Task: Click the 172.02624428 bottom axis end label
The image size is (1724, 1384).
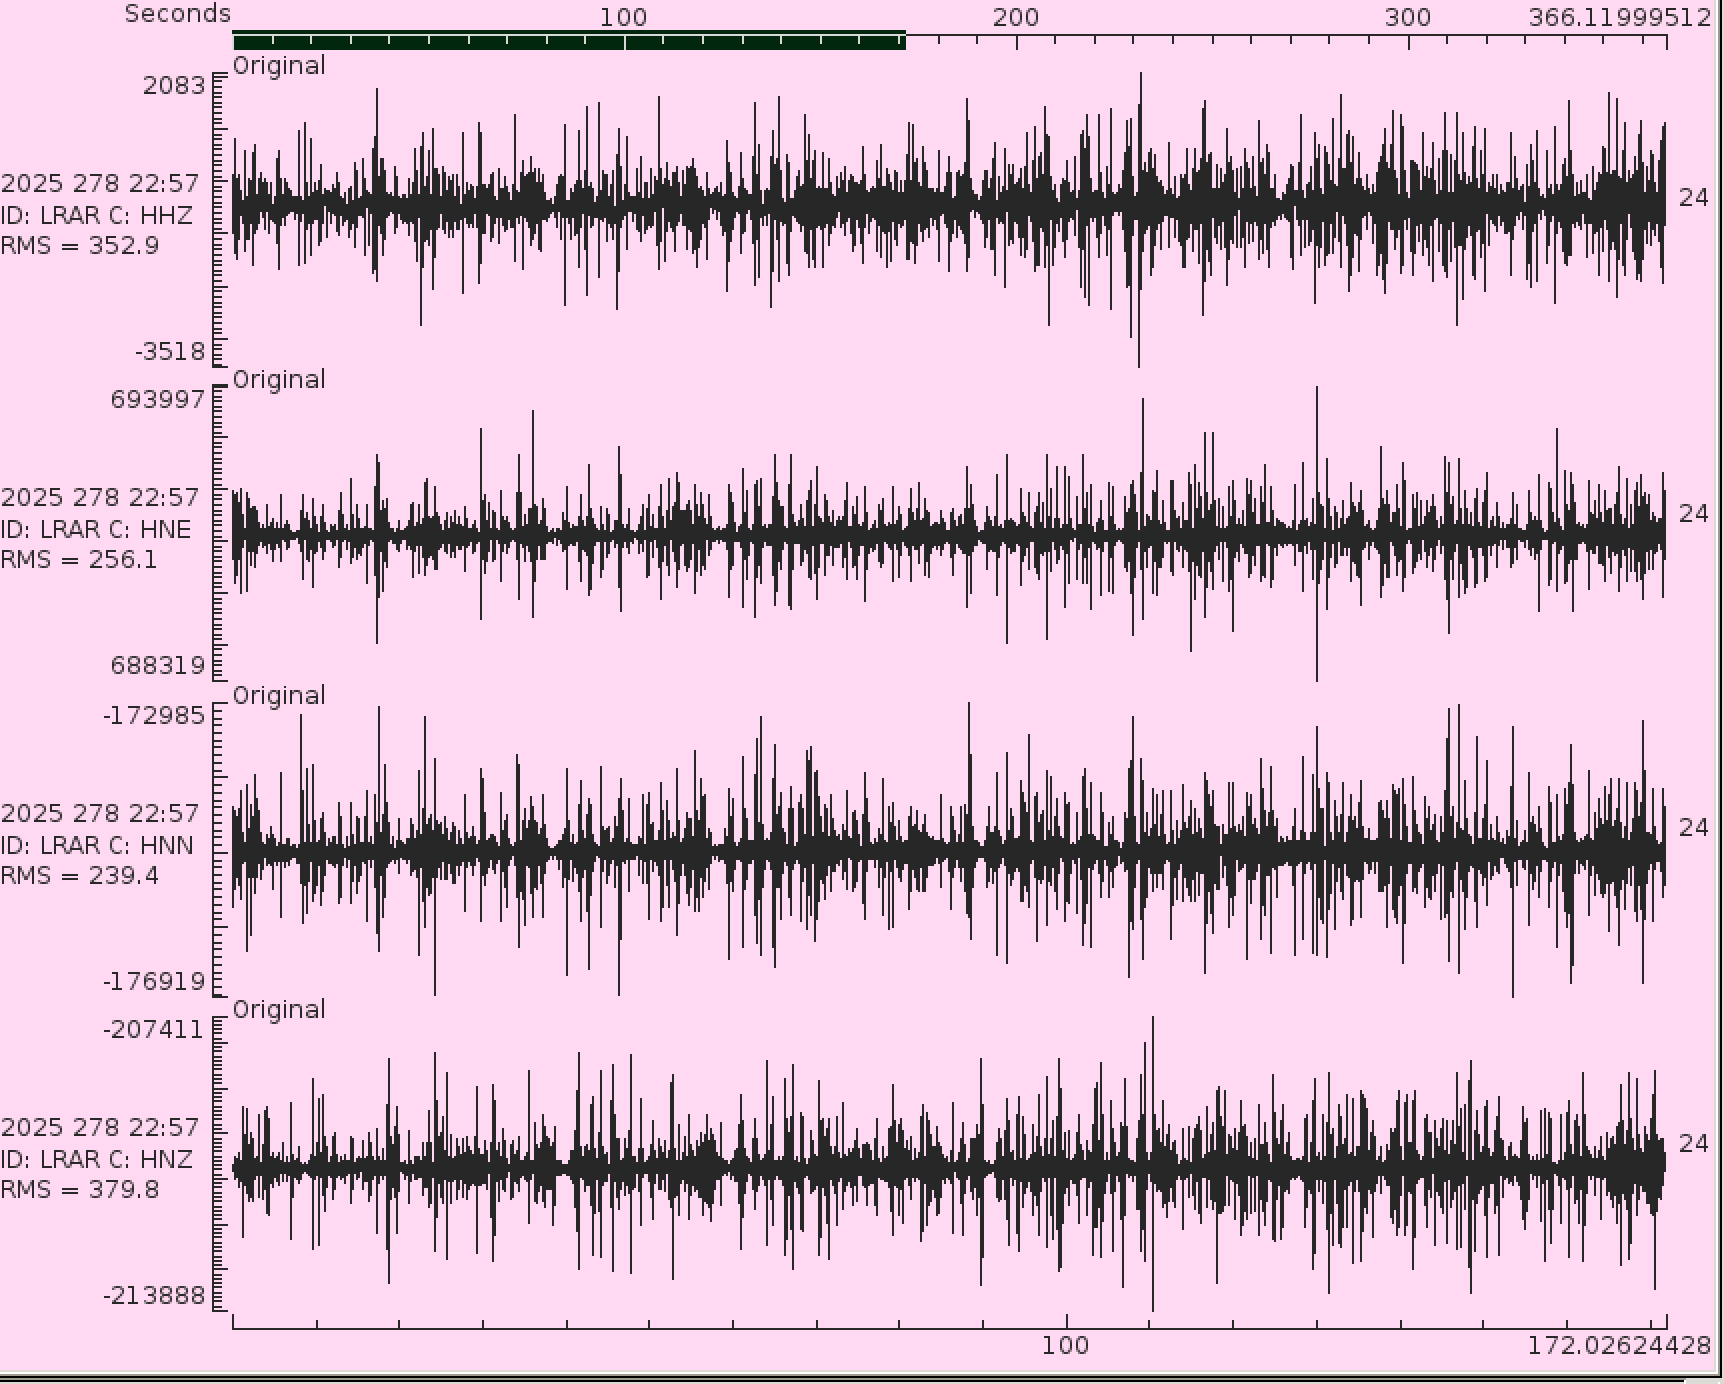Action: pos(1618,1345)
